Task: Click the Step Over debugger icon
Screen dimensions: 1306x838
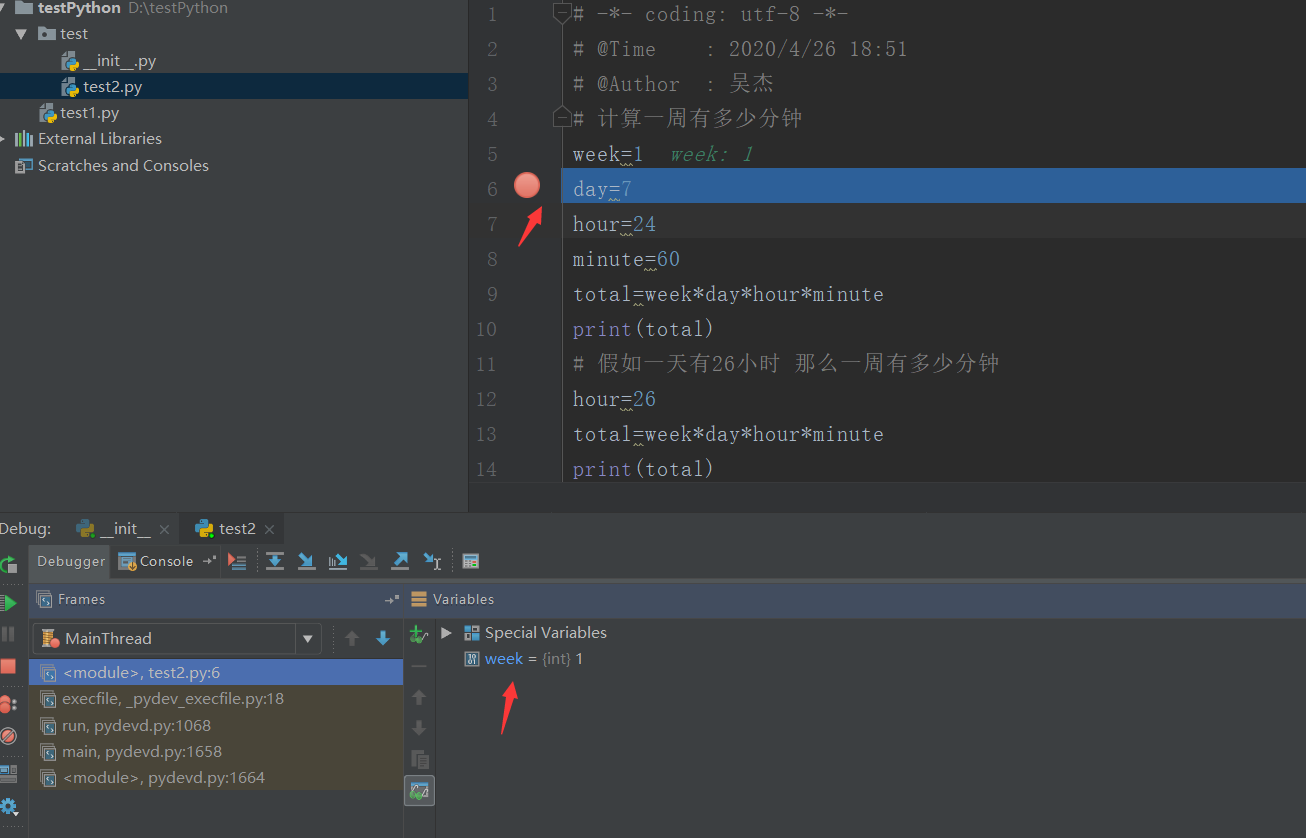Action: coord(275,561)
